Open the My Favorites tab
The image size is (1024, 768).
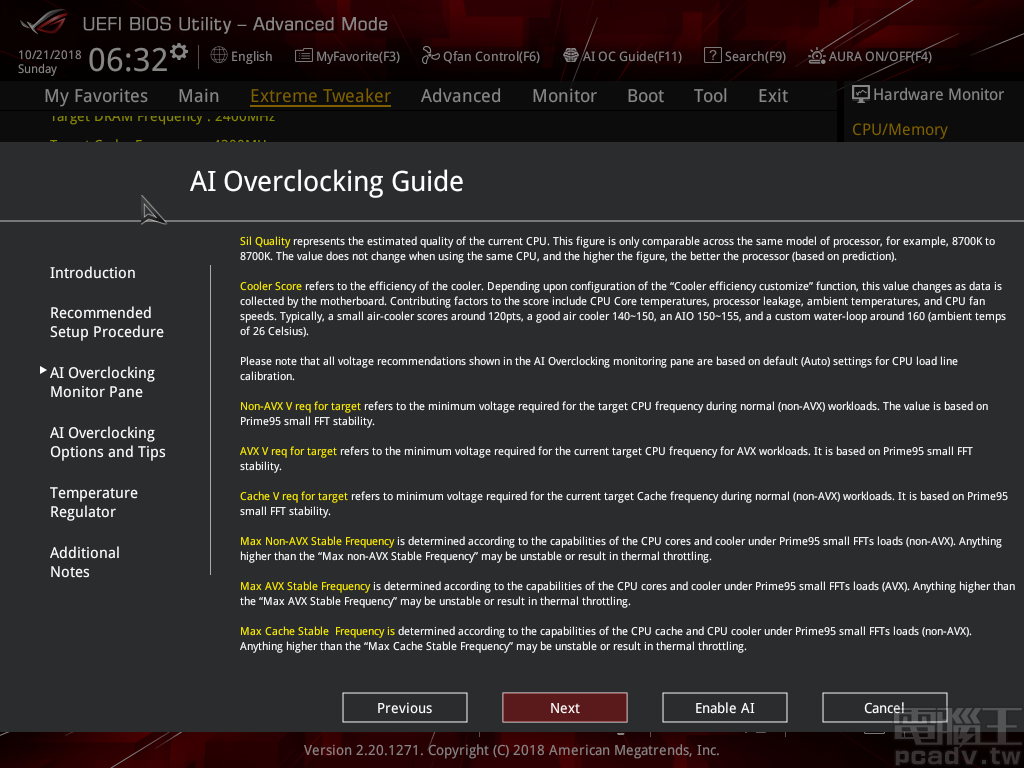pos(96,96)
